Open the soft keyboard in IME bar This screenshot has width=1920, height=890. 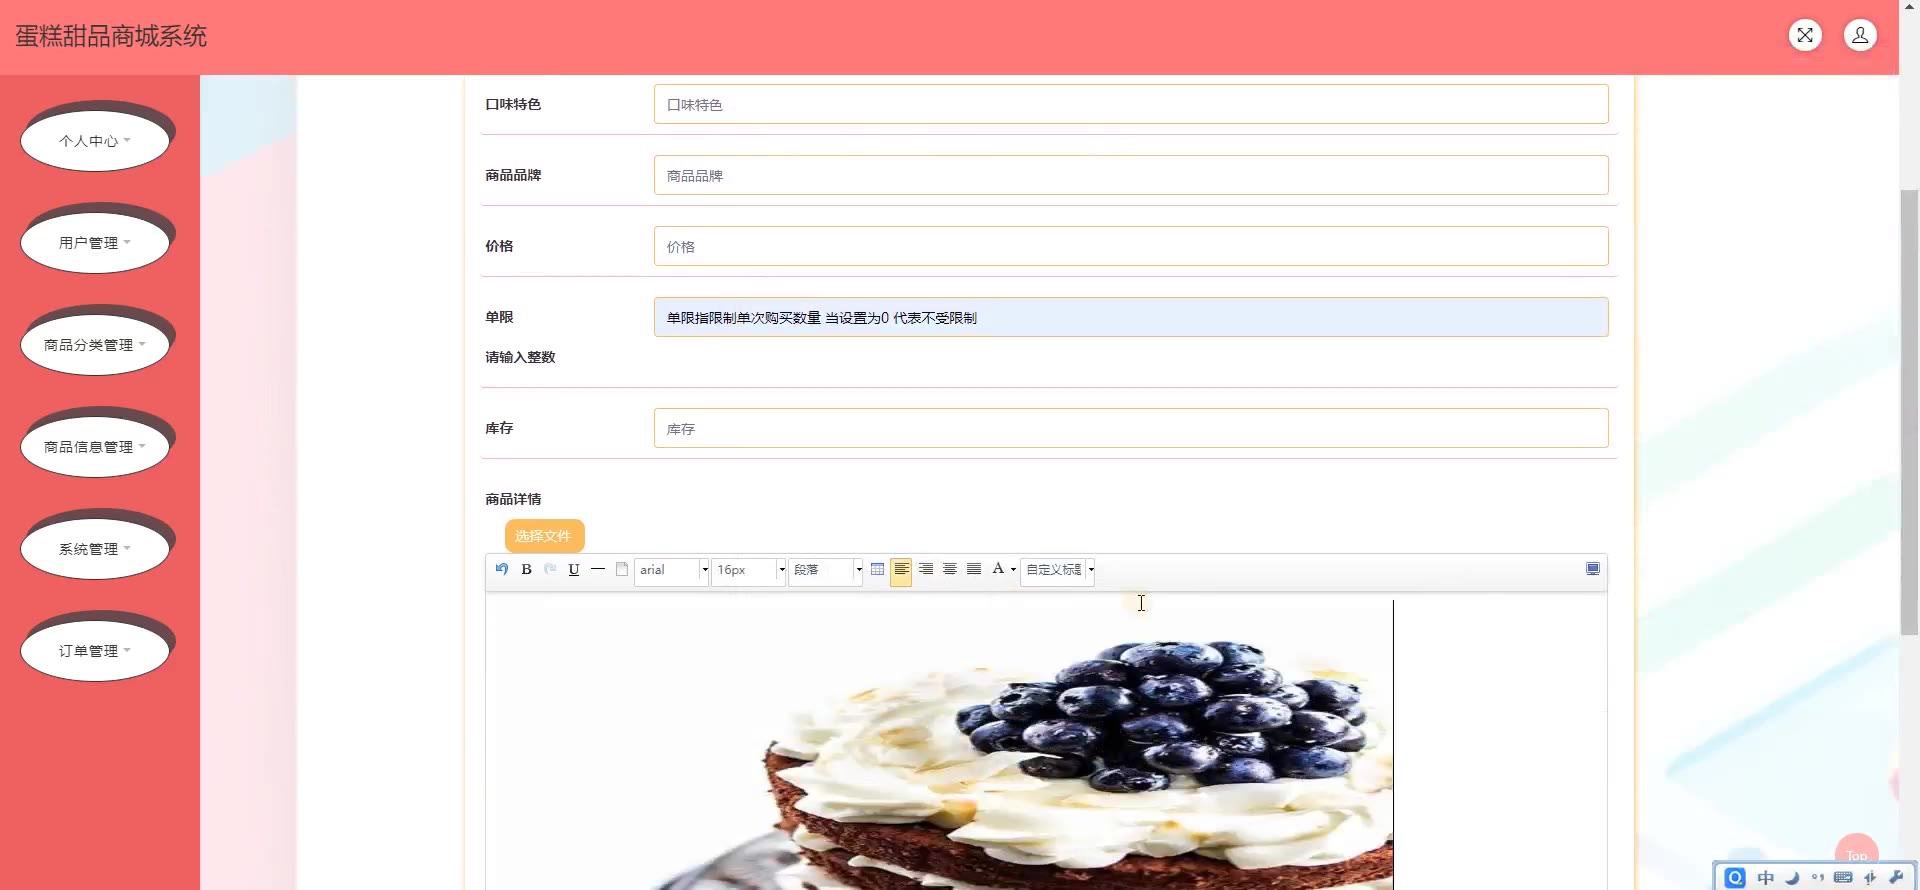(x=1843, y=877)
